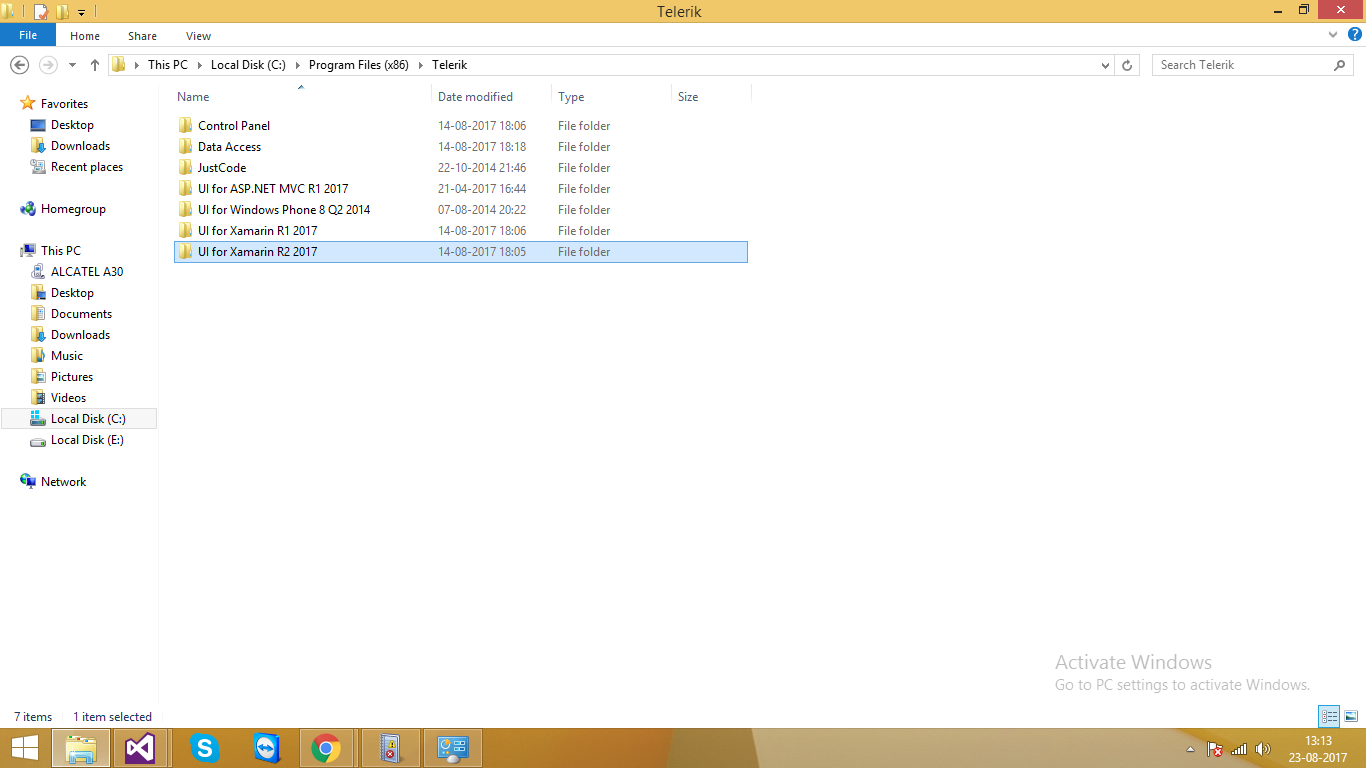Open the Customize Quick Access Toolbar dropdown
1366x768 pixels.
82,12
